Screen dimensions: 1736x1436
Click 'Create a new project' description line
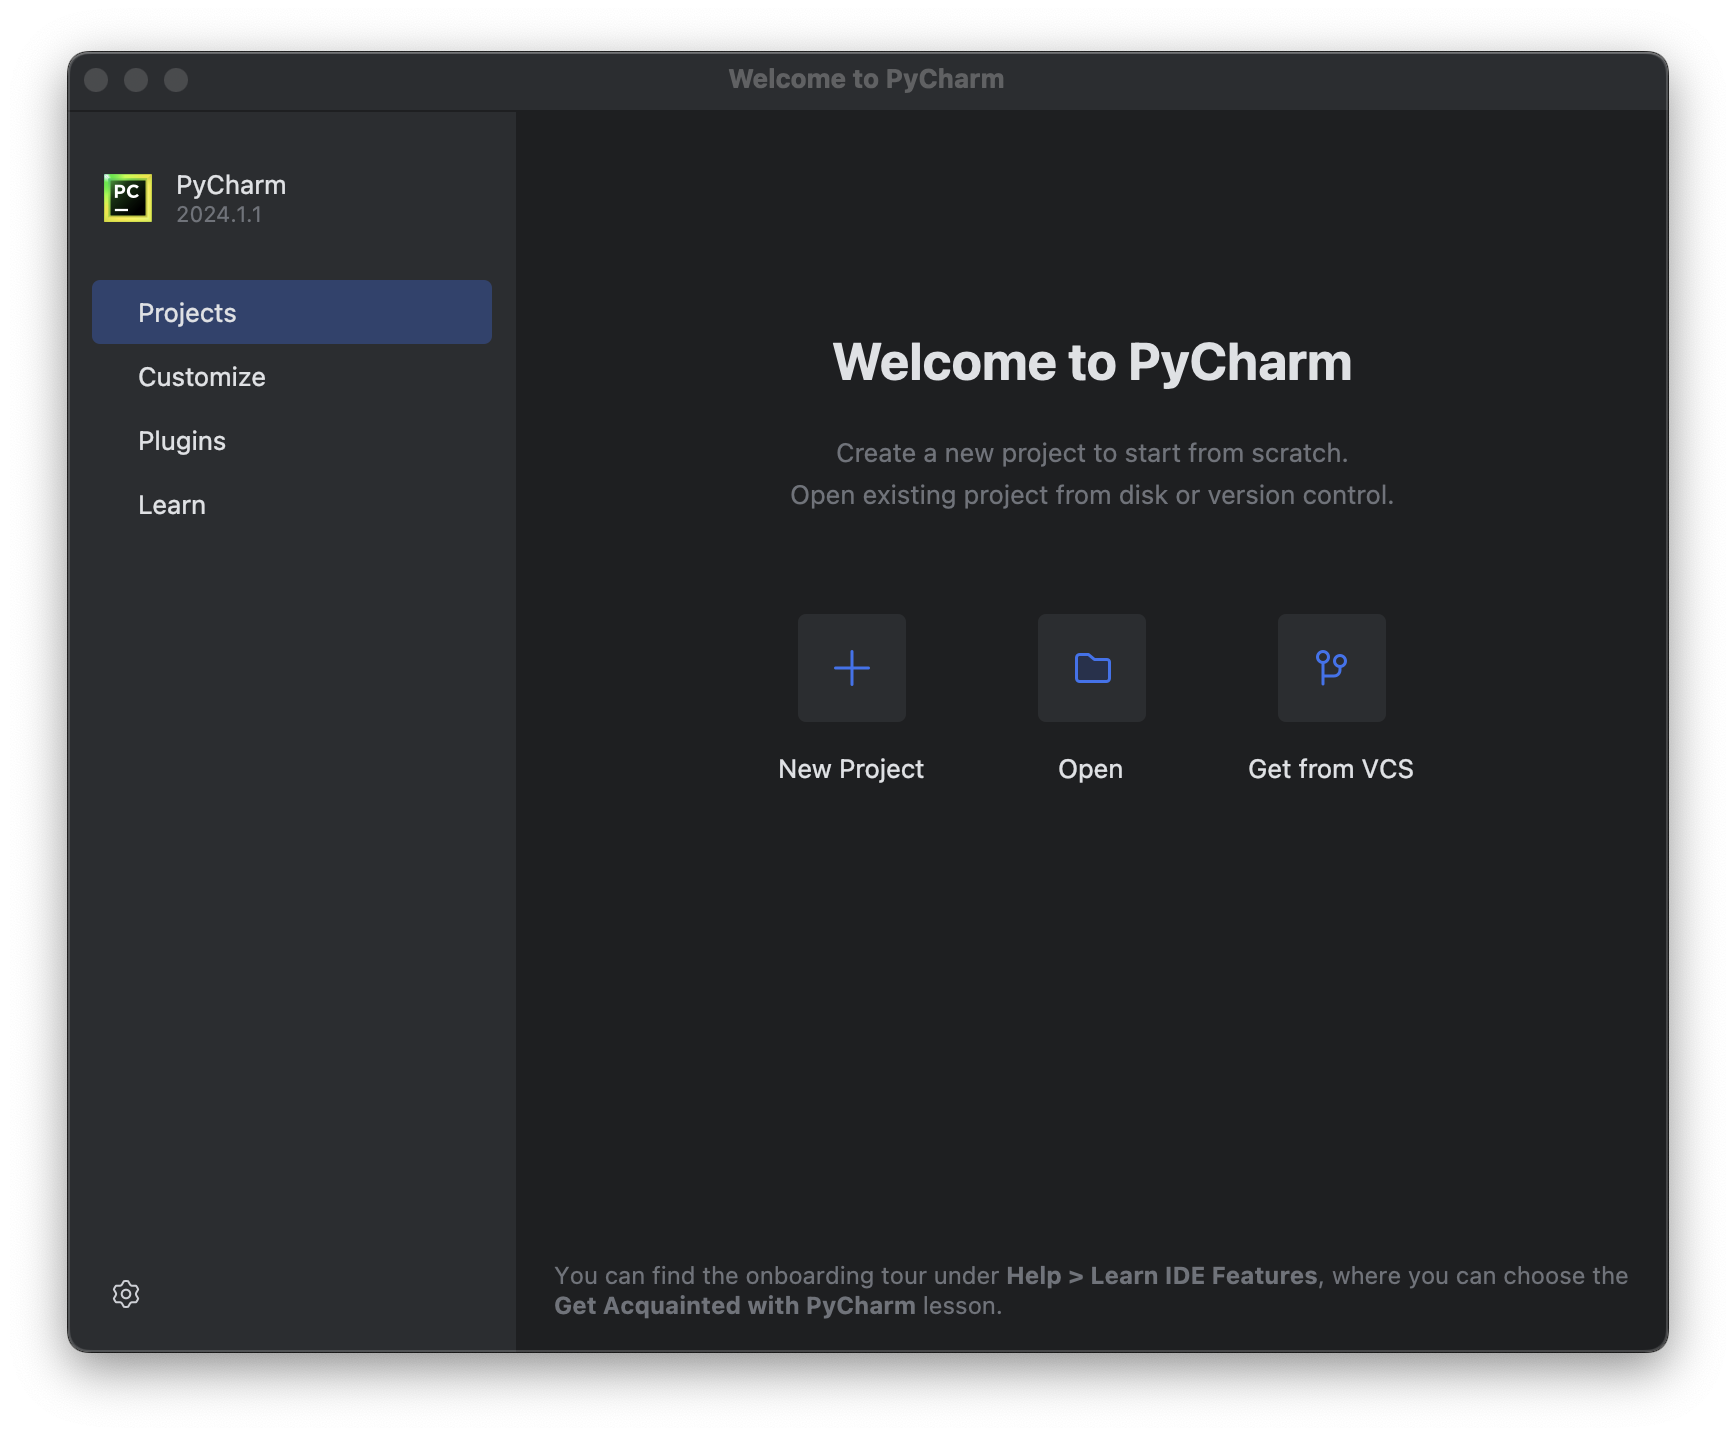pos(1092,453)
